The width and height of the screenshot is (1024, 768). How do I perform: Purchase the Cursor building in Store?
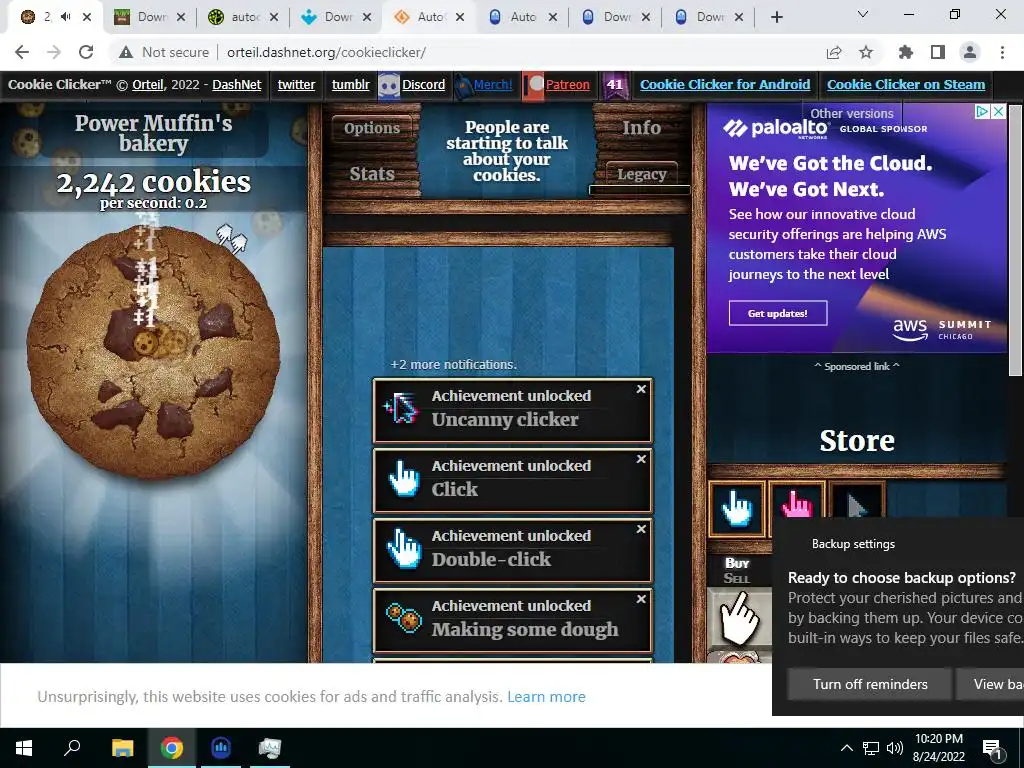point(739,617)
